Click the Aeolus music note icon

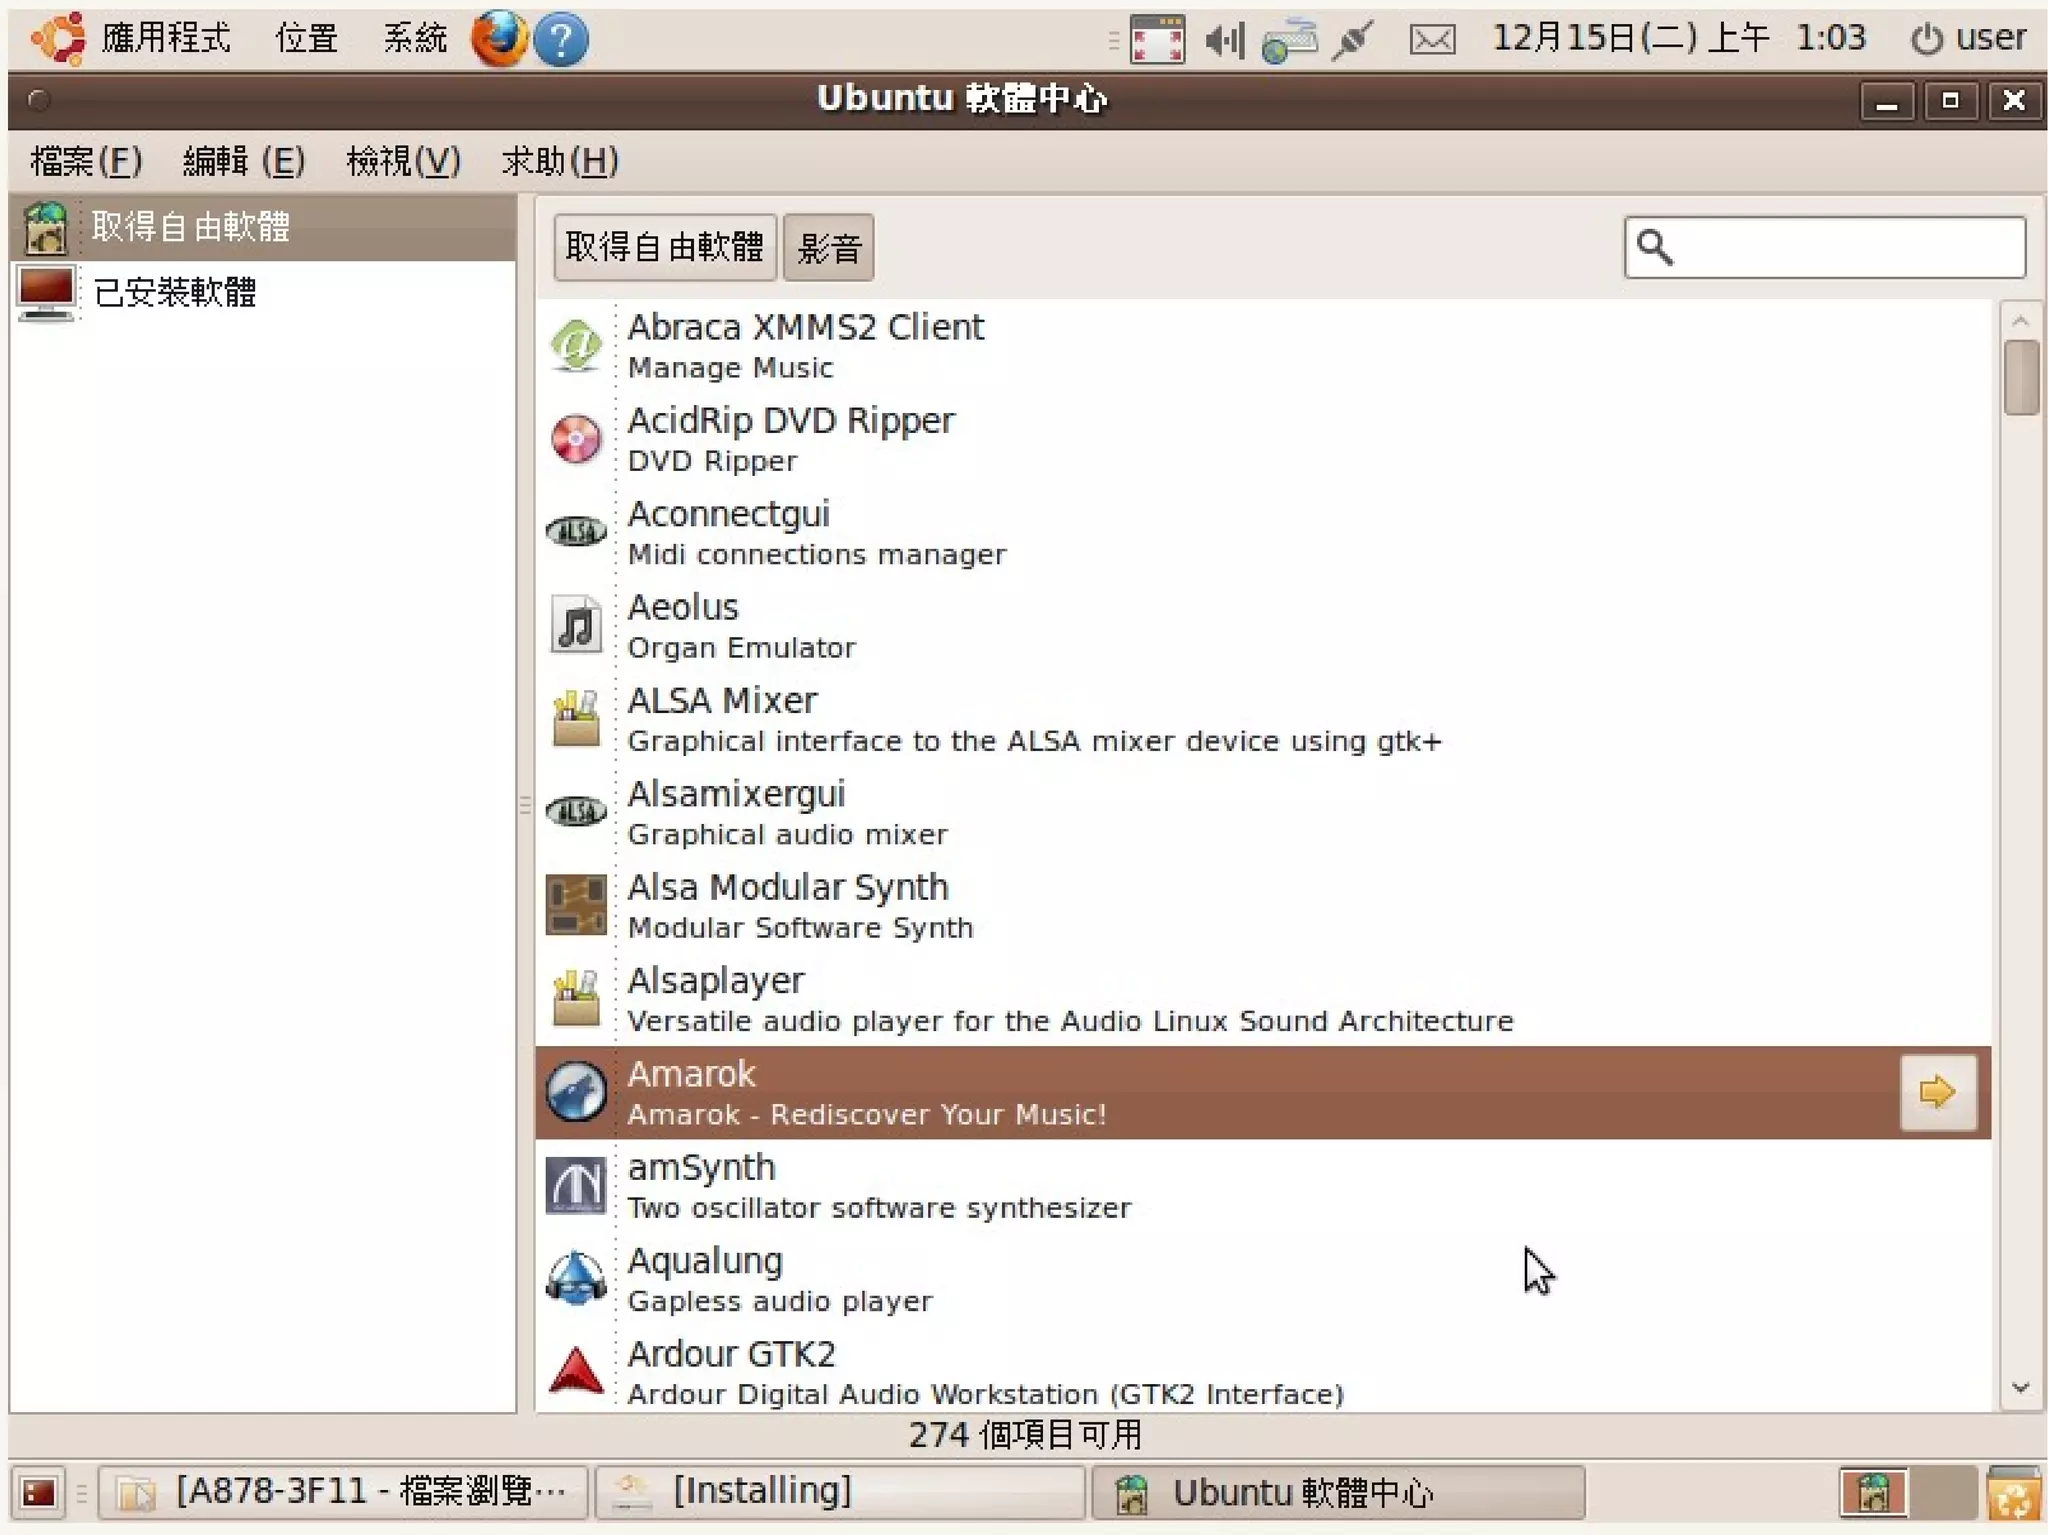tap(576, 625)
